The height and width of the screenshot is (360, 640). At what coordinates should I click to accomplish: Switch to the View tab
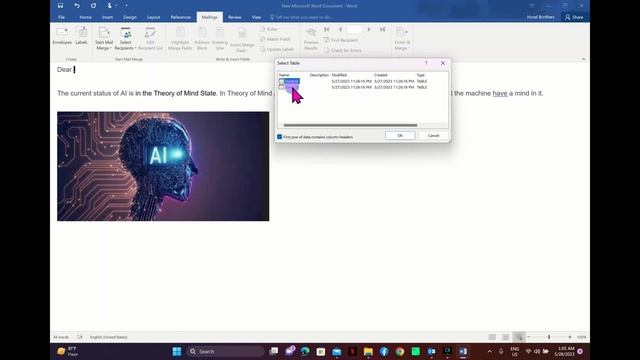pos(256,17)
